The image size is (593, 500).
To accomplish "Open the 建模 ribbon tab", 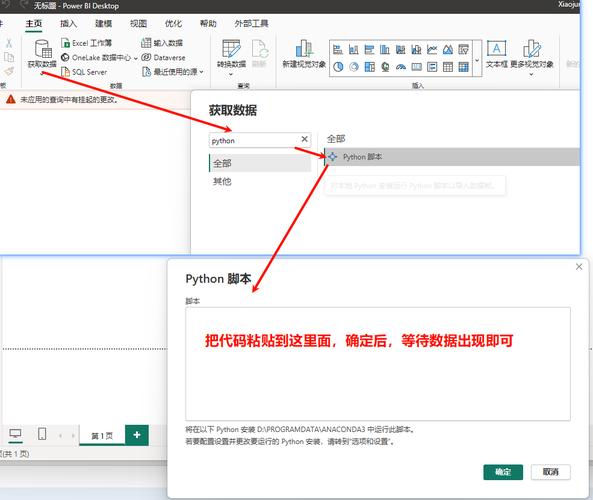I will (x=103, y=23).
